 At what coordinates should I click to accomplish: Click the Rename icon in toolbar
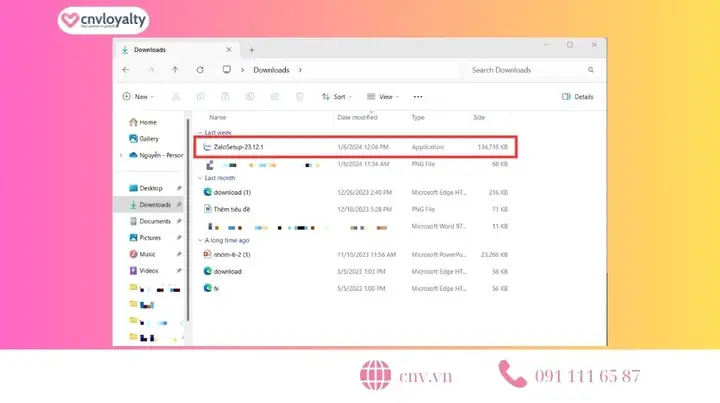point(250,96)
